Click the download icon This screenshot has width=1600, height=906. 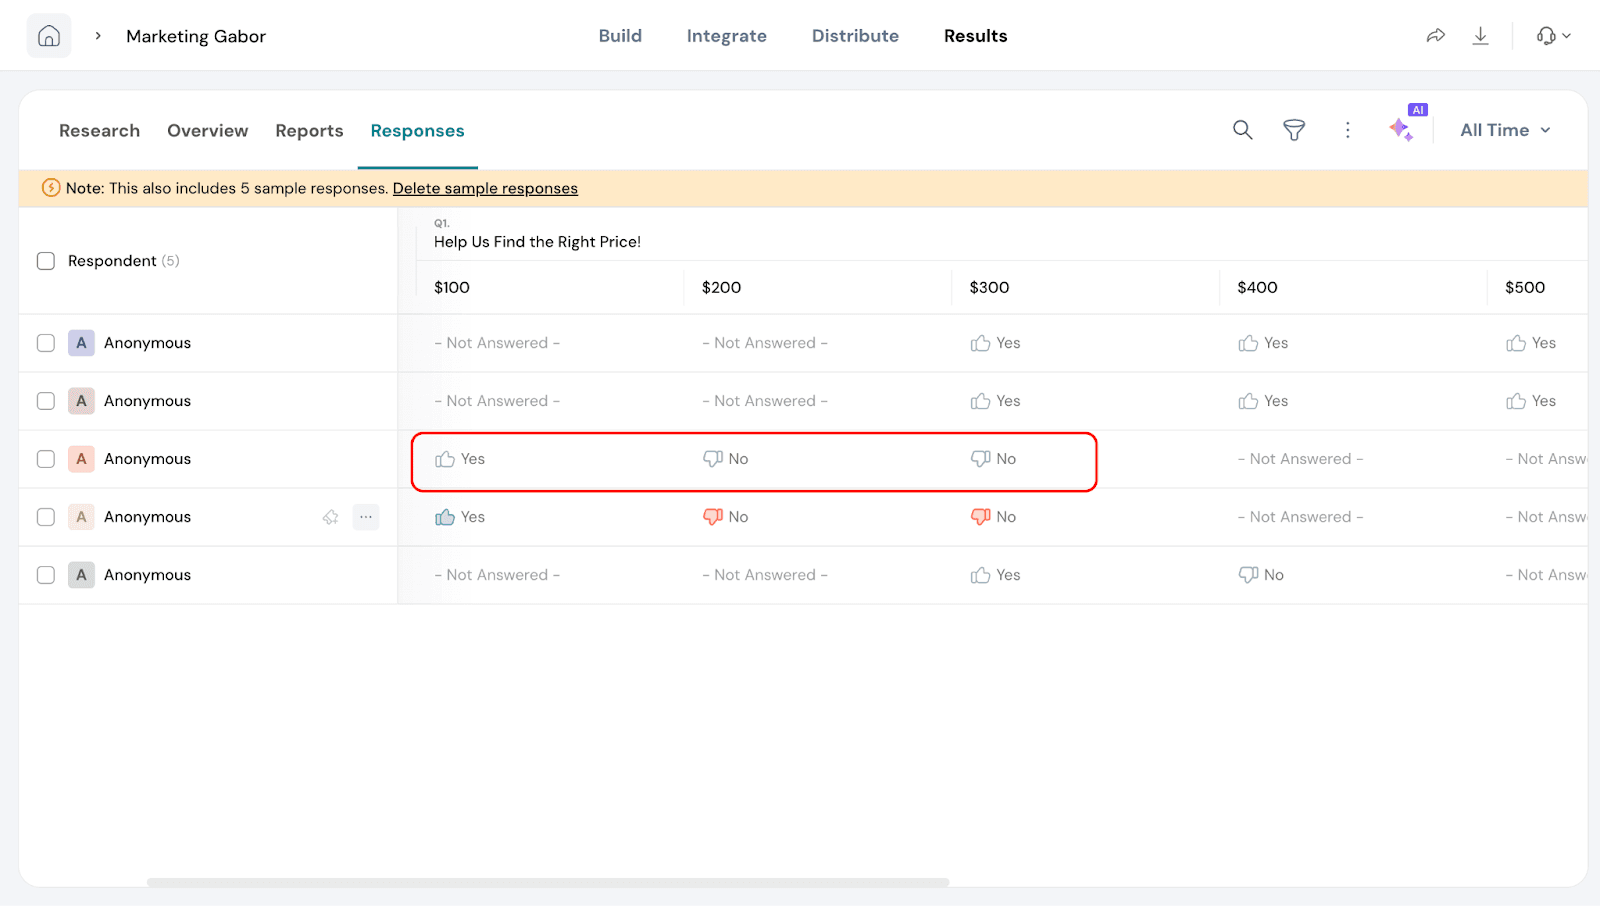1480,36
